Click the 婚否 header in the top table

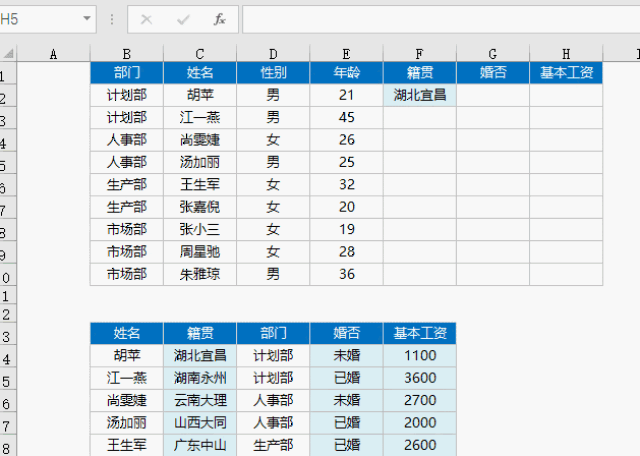(x=493, y=73)
